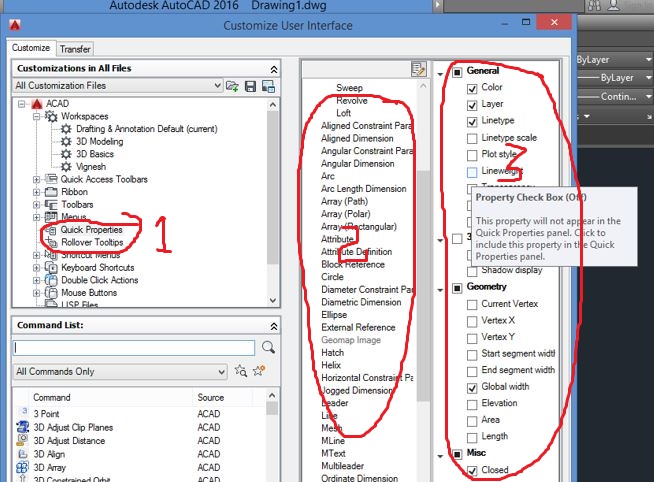Select Rollover Tooltips in the tree
The image size is (654, 482).
tap(92, 242)
